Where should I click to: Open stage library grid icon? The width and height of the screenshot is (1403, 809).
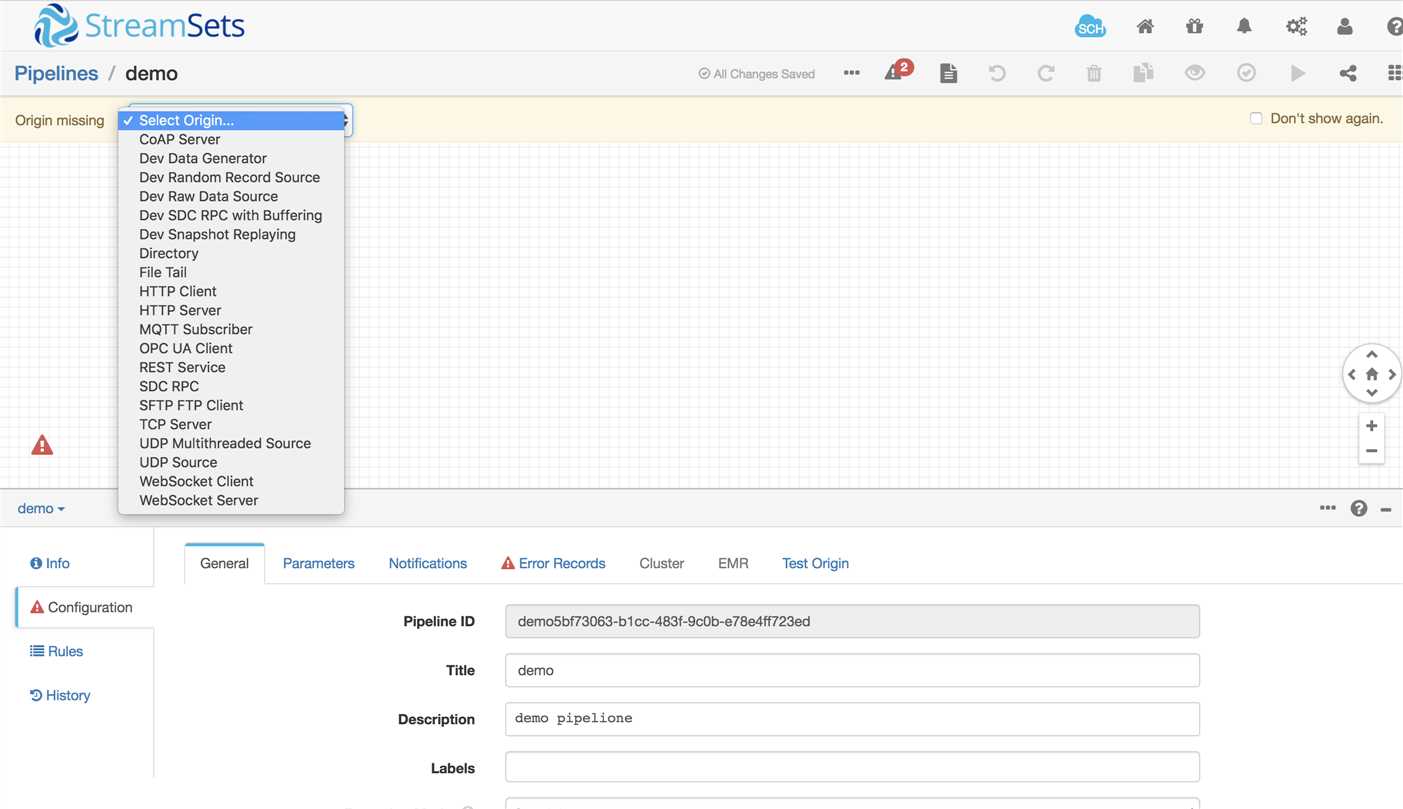1395,73
